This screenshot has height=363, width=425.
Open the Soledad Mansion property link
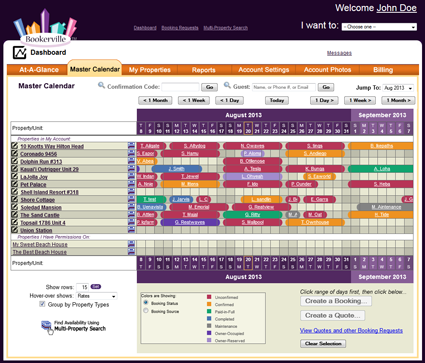(41, 207)
